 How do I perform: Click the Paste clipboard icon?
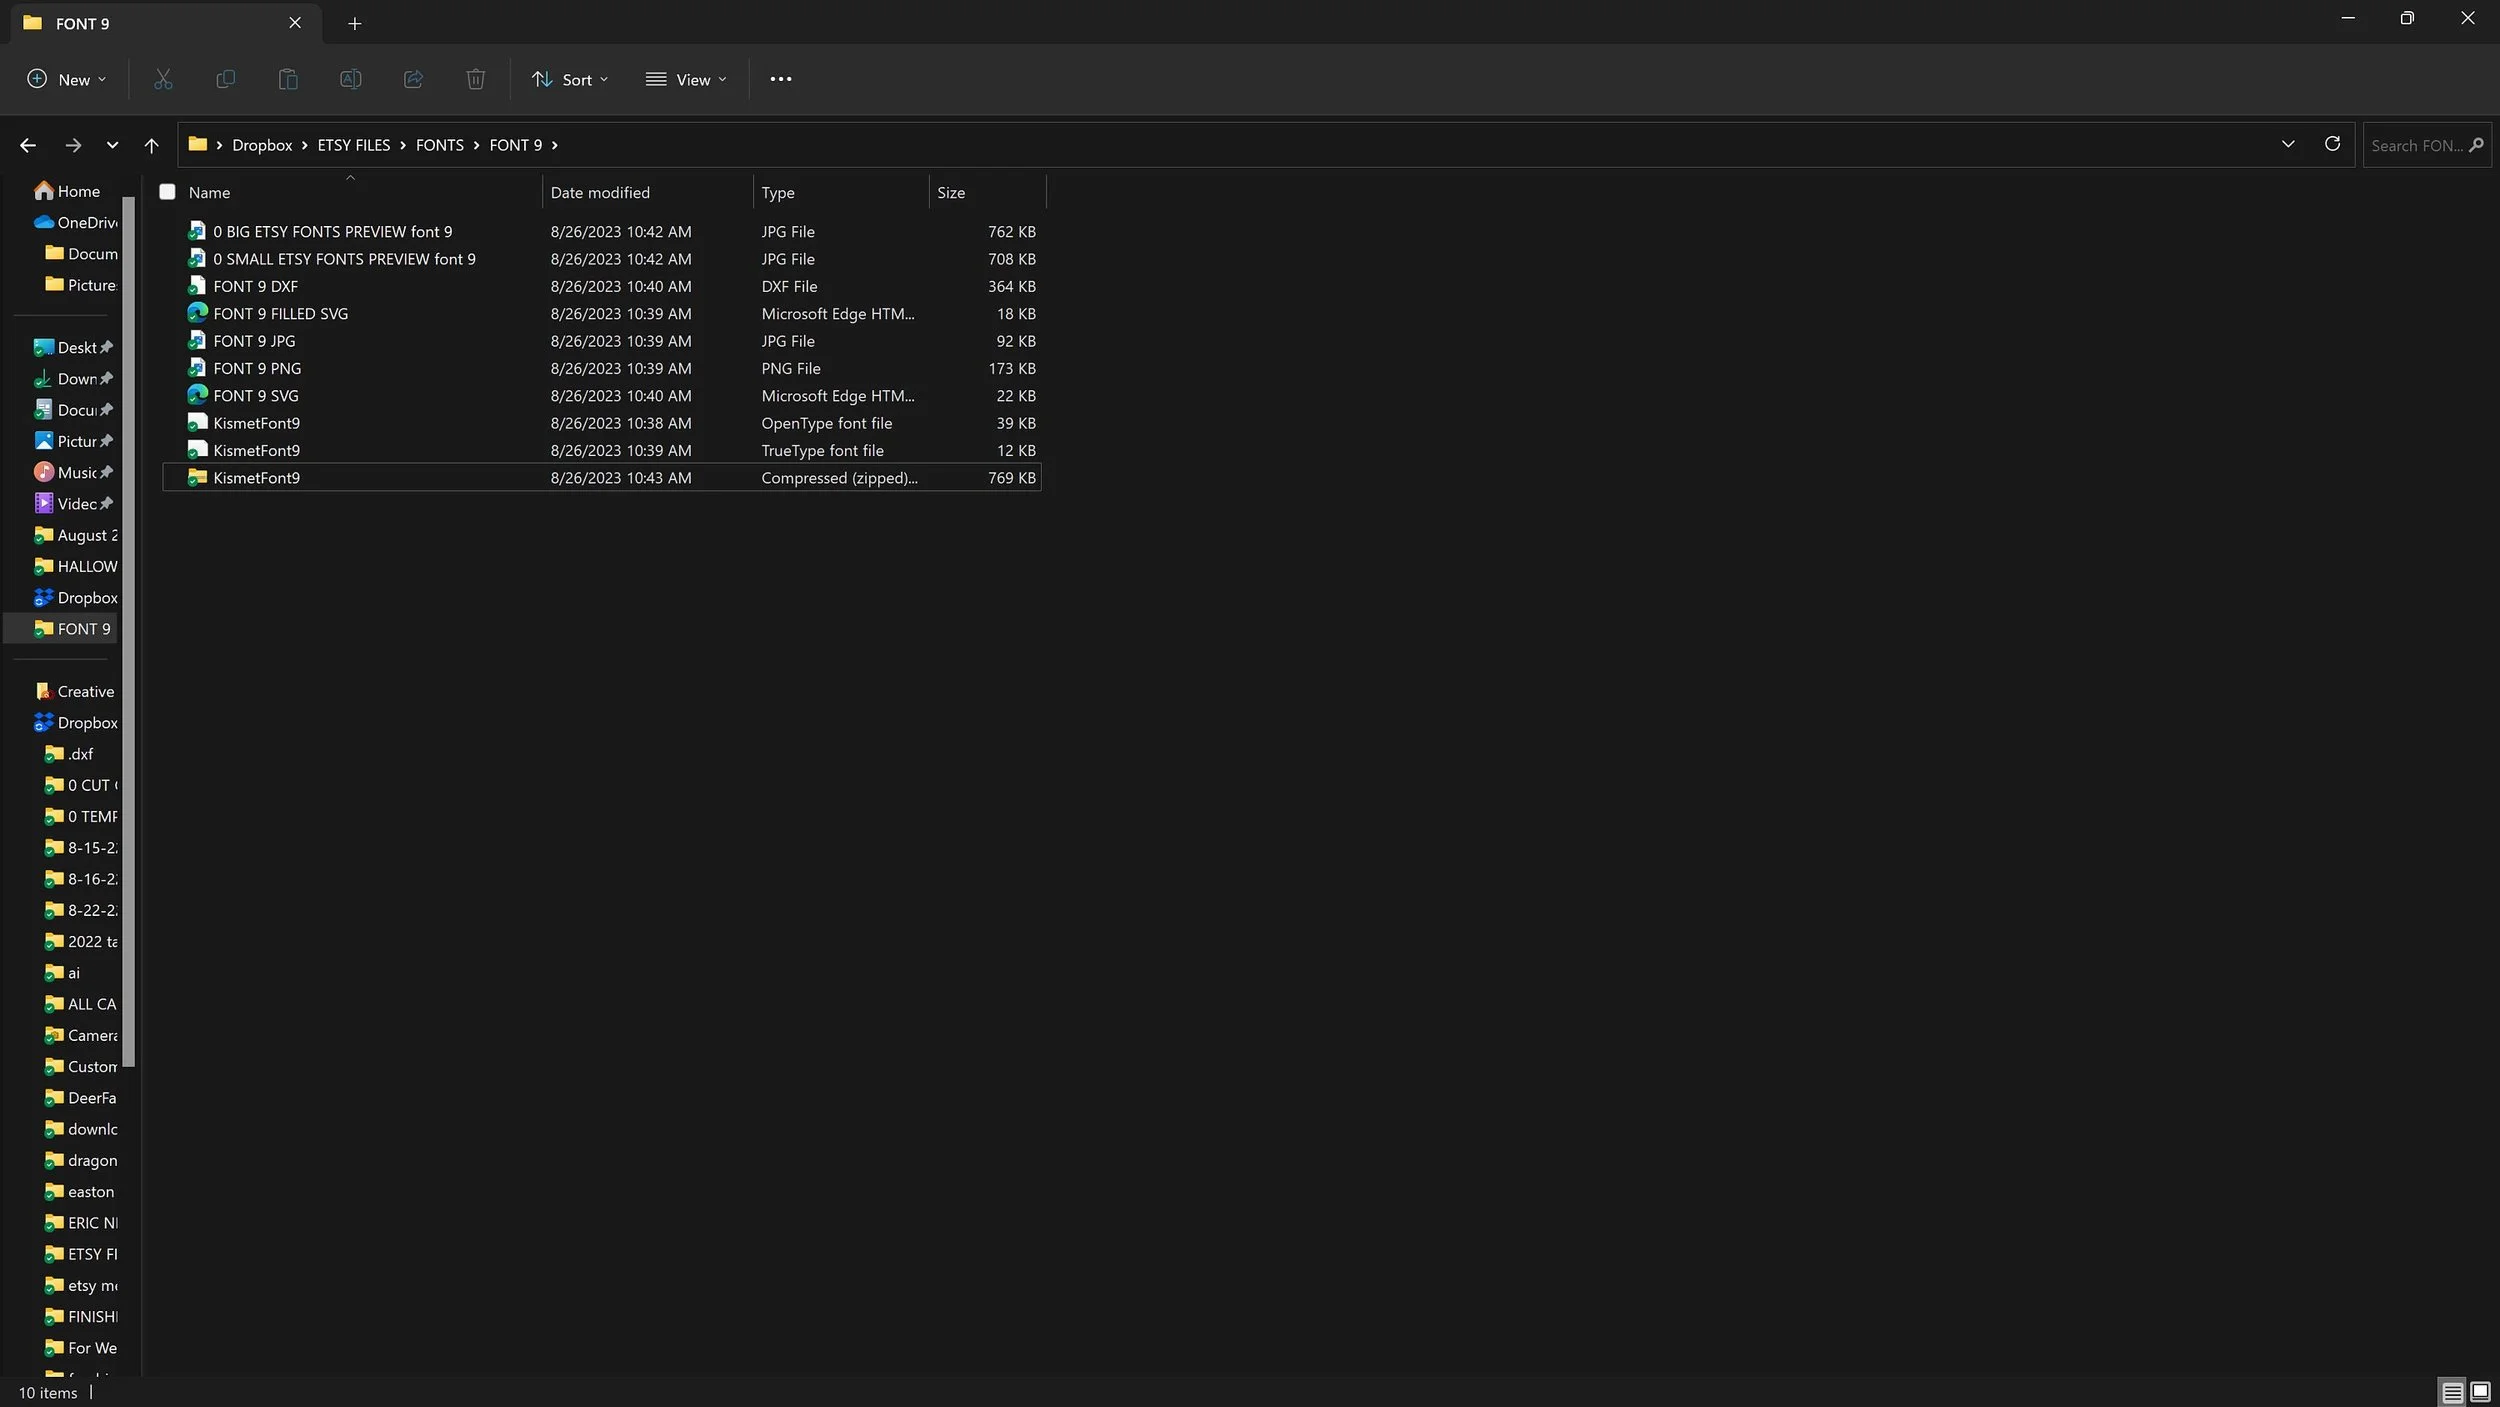tap(288, 79)
